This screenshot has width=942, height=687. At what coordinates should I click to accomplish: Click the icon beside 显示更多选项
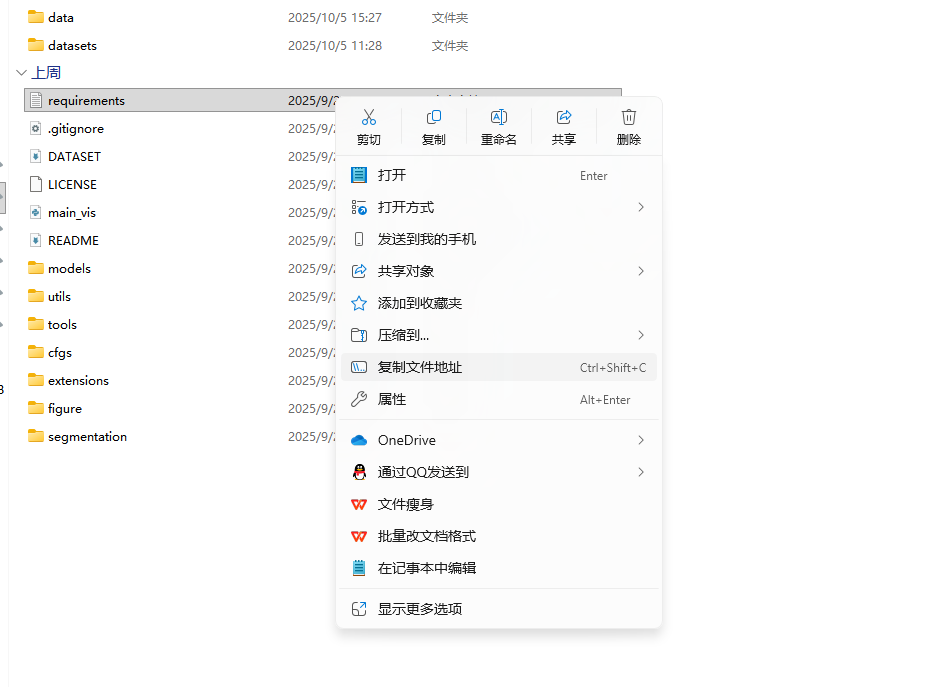(359, 609)
